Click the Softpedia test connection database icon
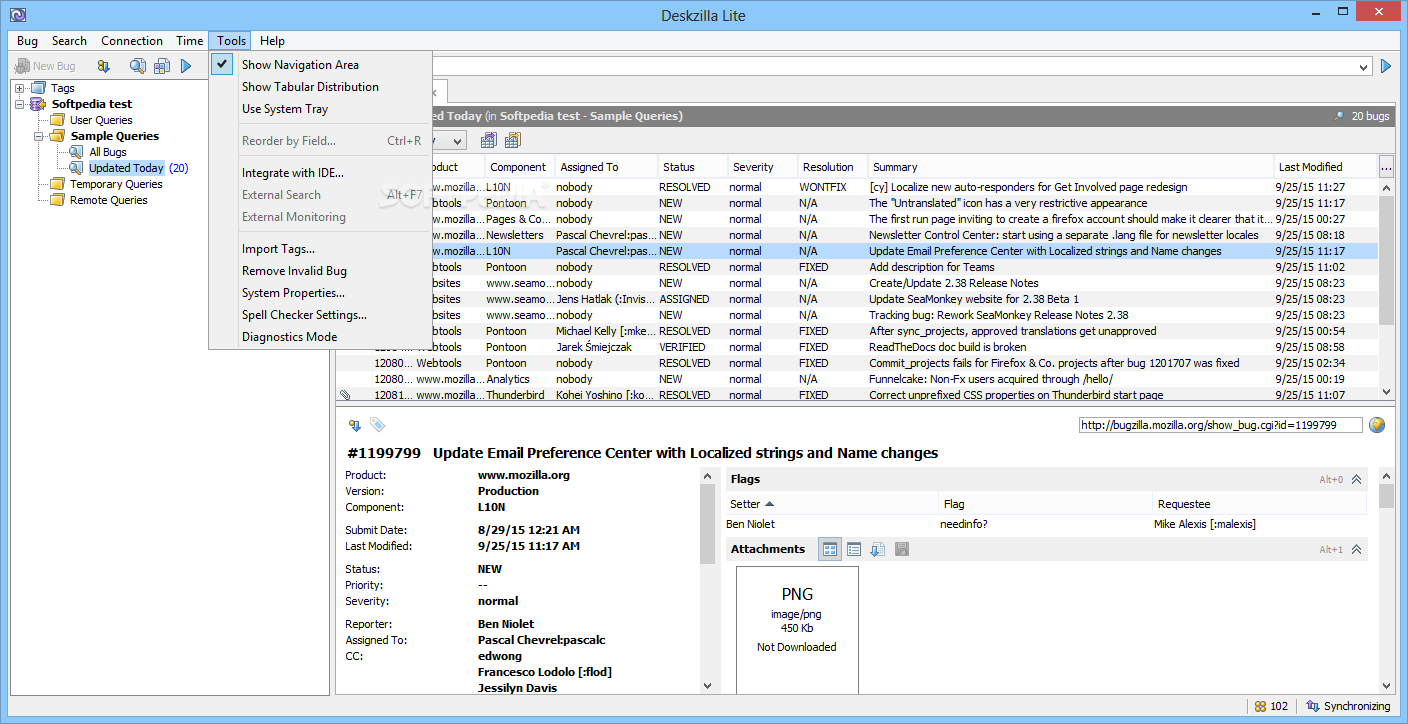The width and height of the screenshot is (1408, 724). (x=38, y=104)
